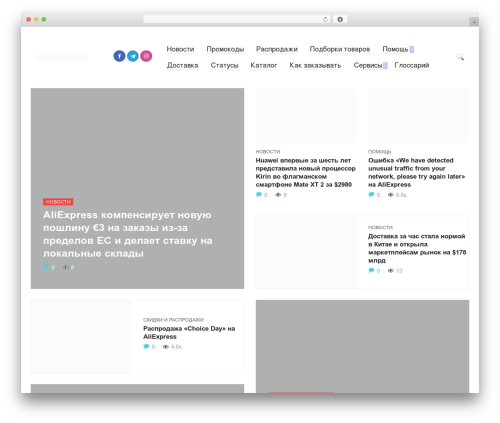Viewport: 500px width, 423px height.
Task: Open Доставка за час article
Action: pyautogui.click(x=417, y=248)
